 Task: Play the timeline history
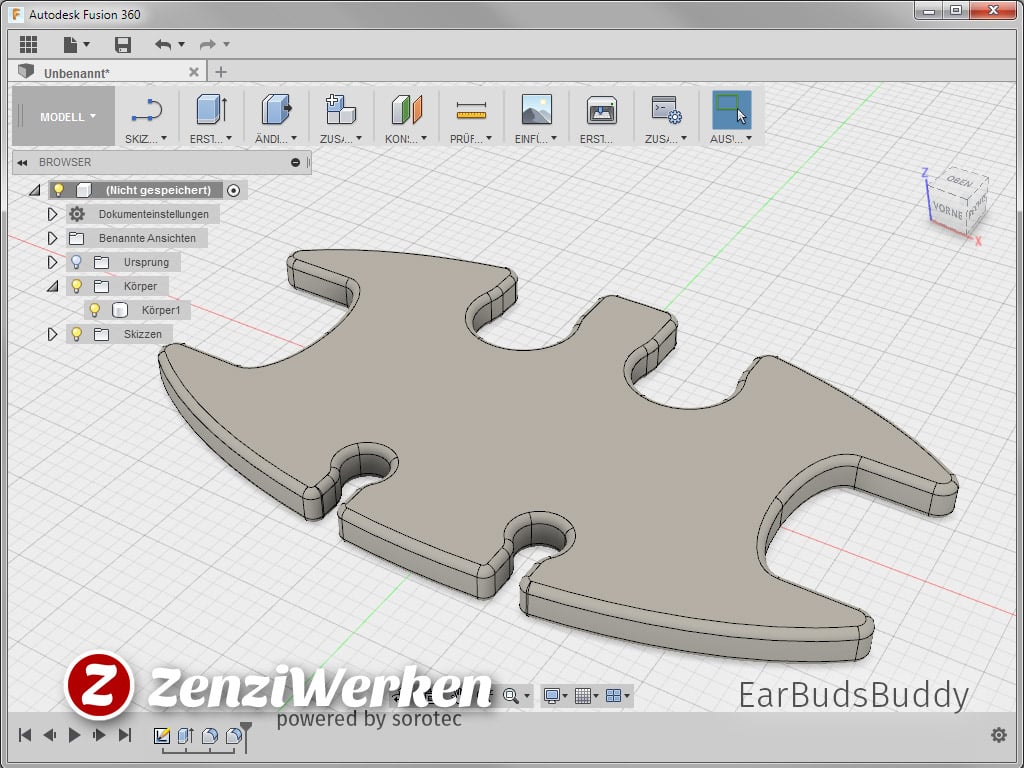click(74, 735)
